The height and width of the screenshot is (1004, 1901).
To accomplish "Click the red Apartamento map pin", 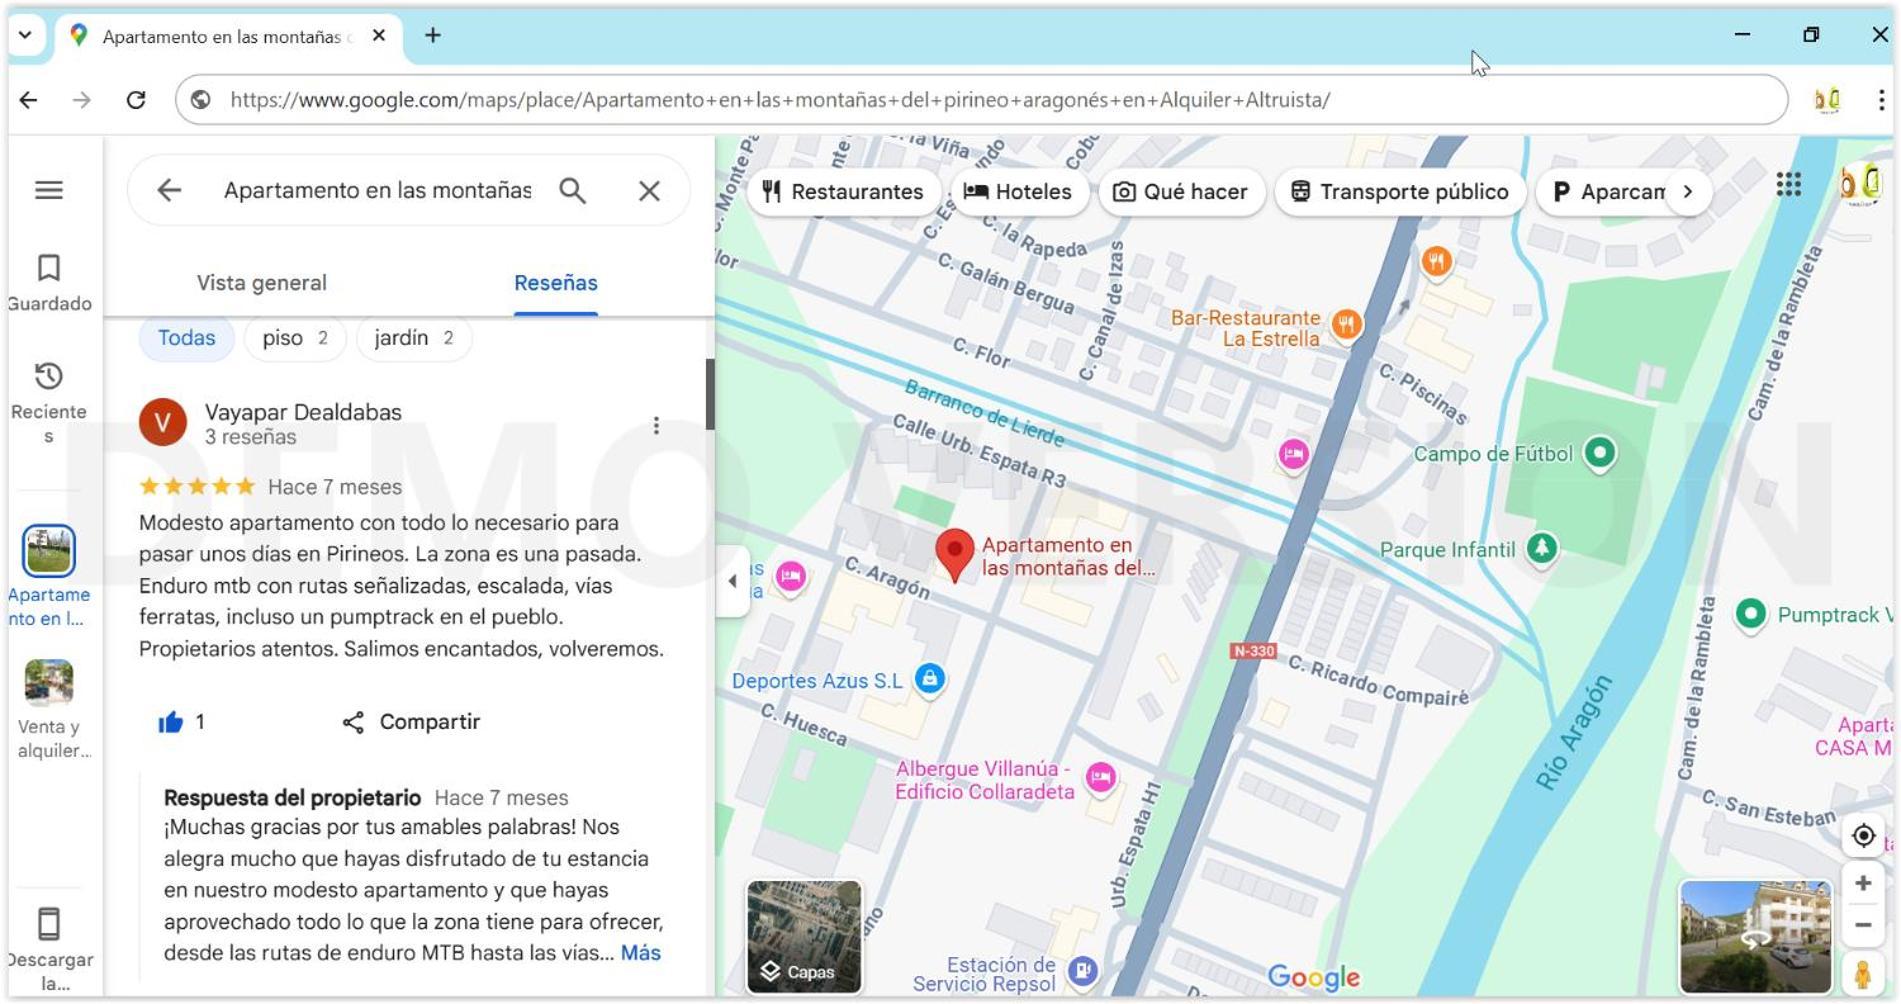I will pos(955,555).
